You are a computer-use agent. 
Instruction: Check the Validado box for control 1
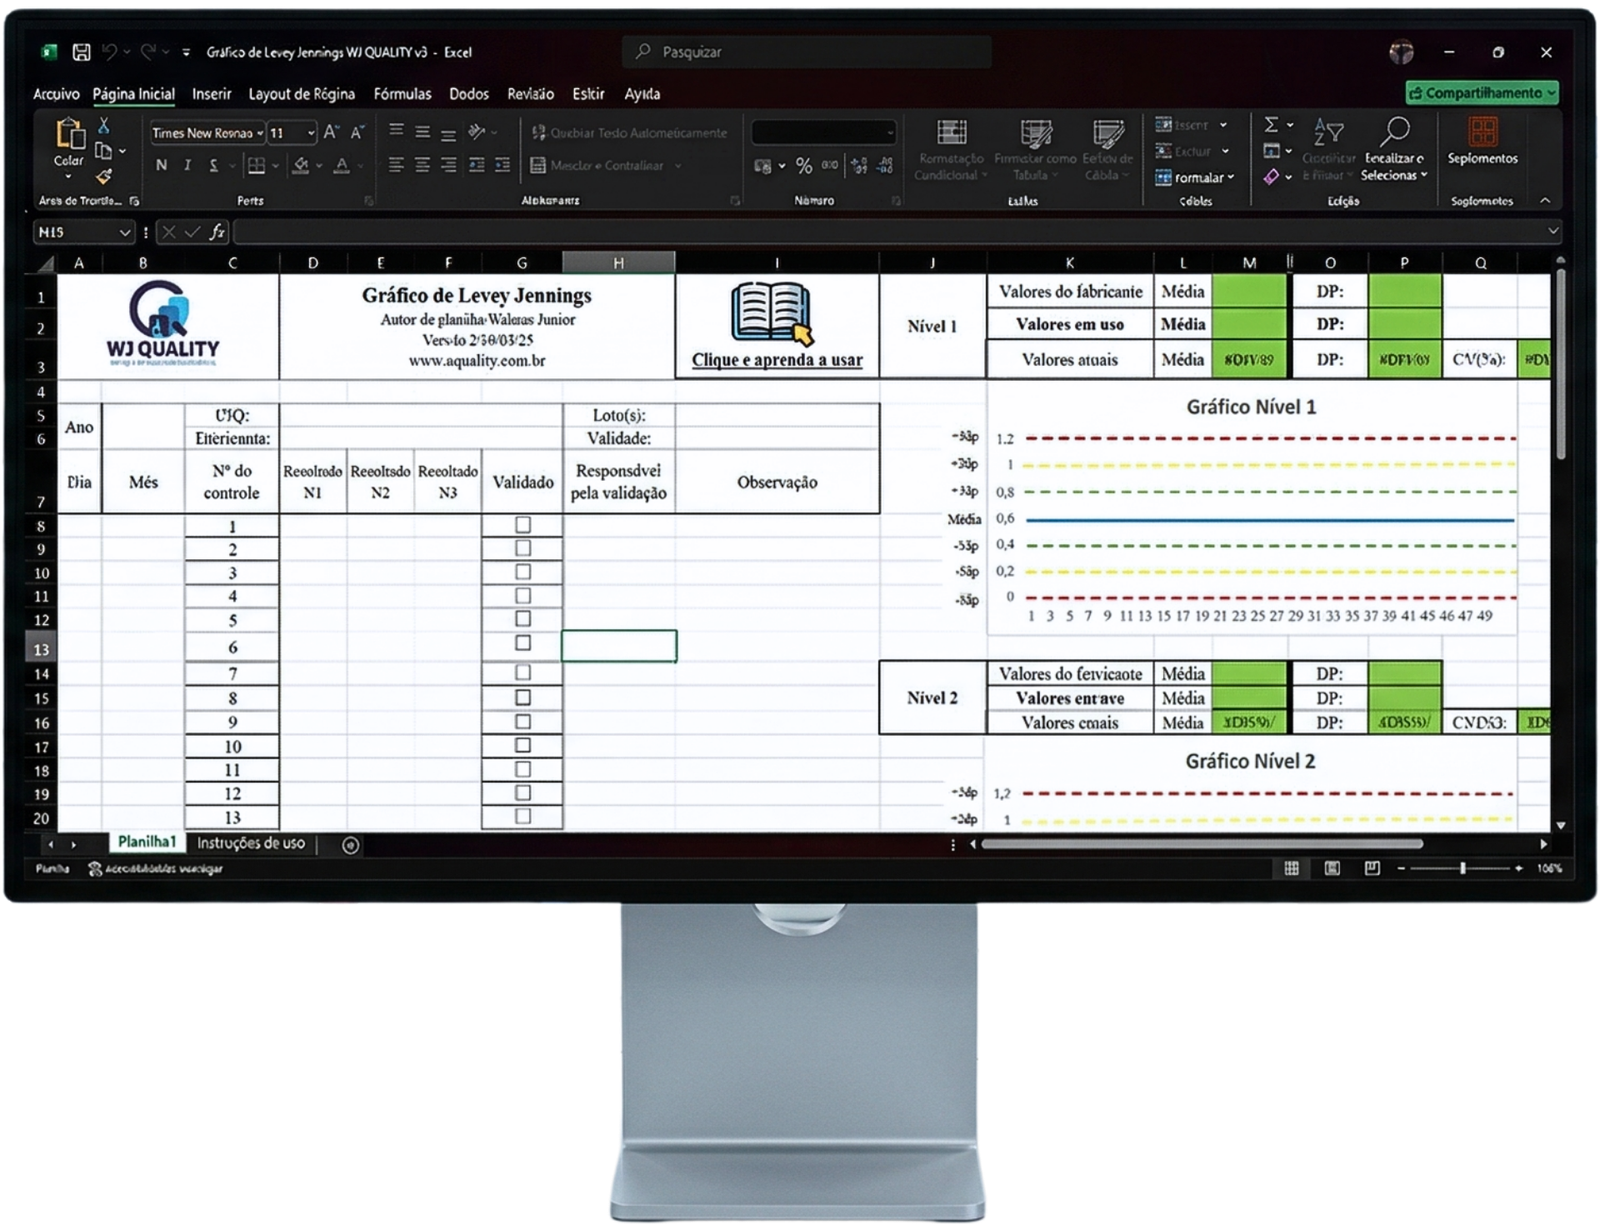point(522,525)
